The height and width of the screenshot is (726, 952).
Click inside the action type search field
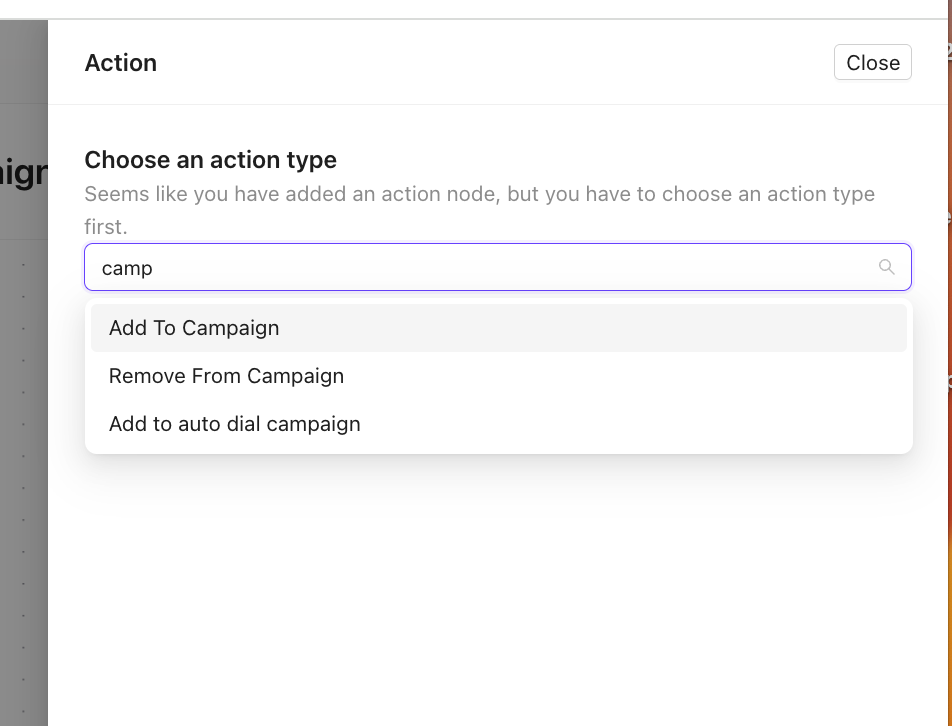pyautogui.click(x=400, y=267)
